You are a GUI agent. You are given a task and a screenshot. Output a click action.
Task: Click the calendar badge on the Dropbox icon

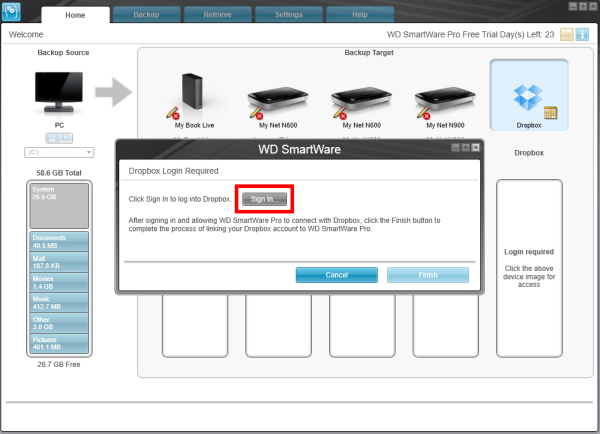pos(550,113)
